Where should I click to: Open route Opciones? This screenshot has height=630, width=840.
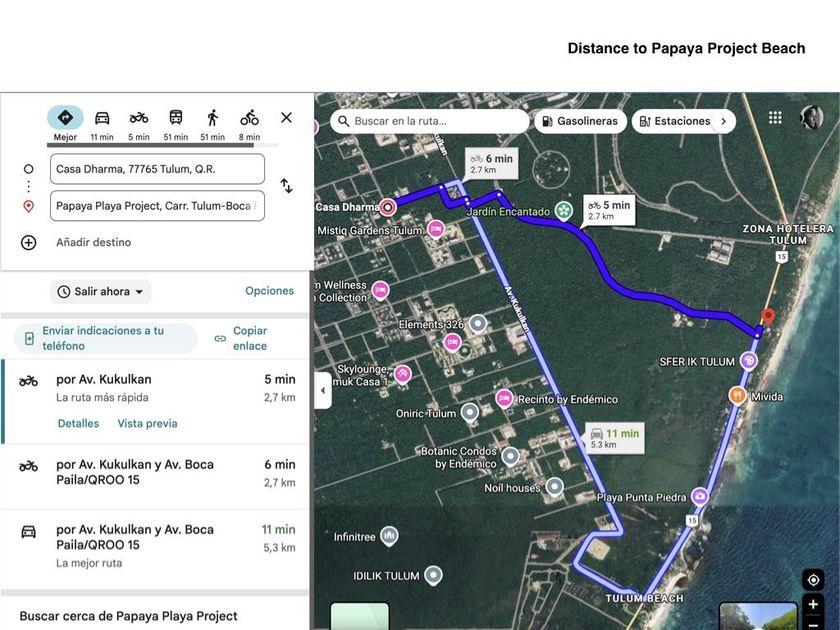[269, 291]
